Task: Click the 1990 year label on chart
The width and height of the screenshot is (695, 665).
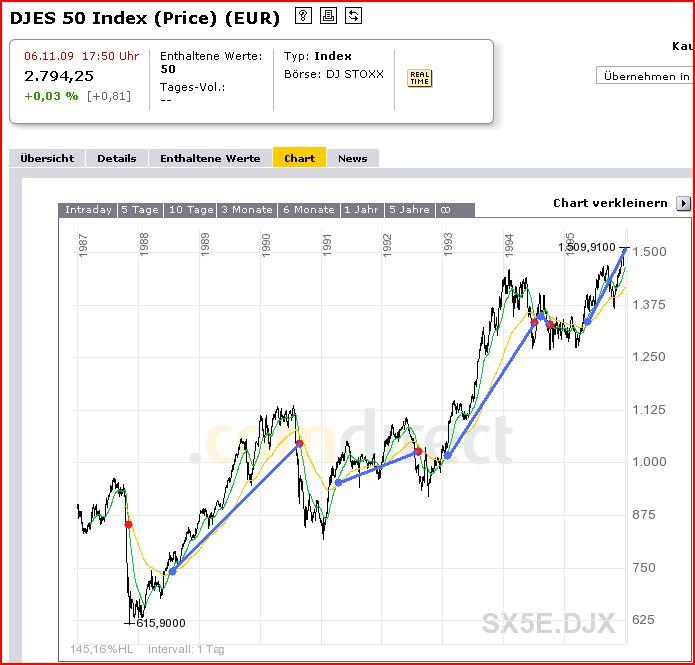Action: point(266,245)
